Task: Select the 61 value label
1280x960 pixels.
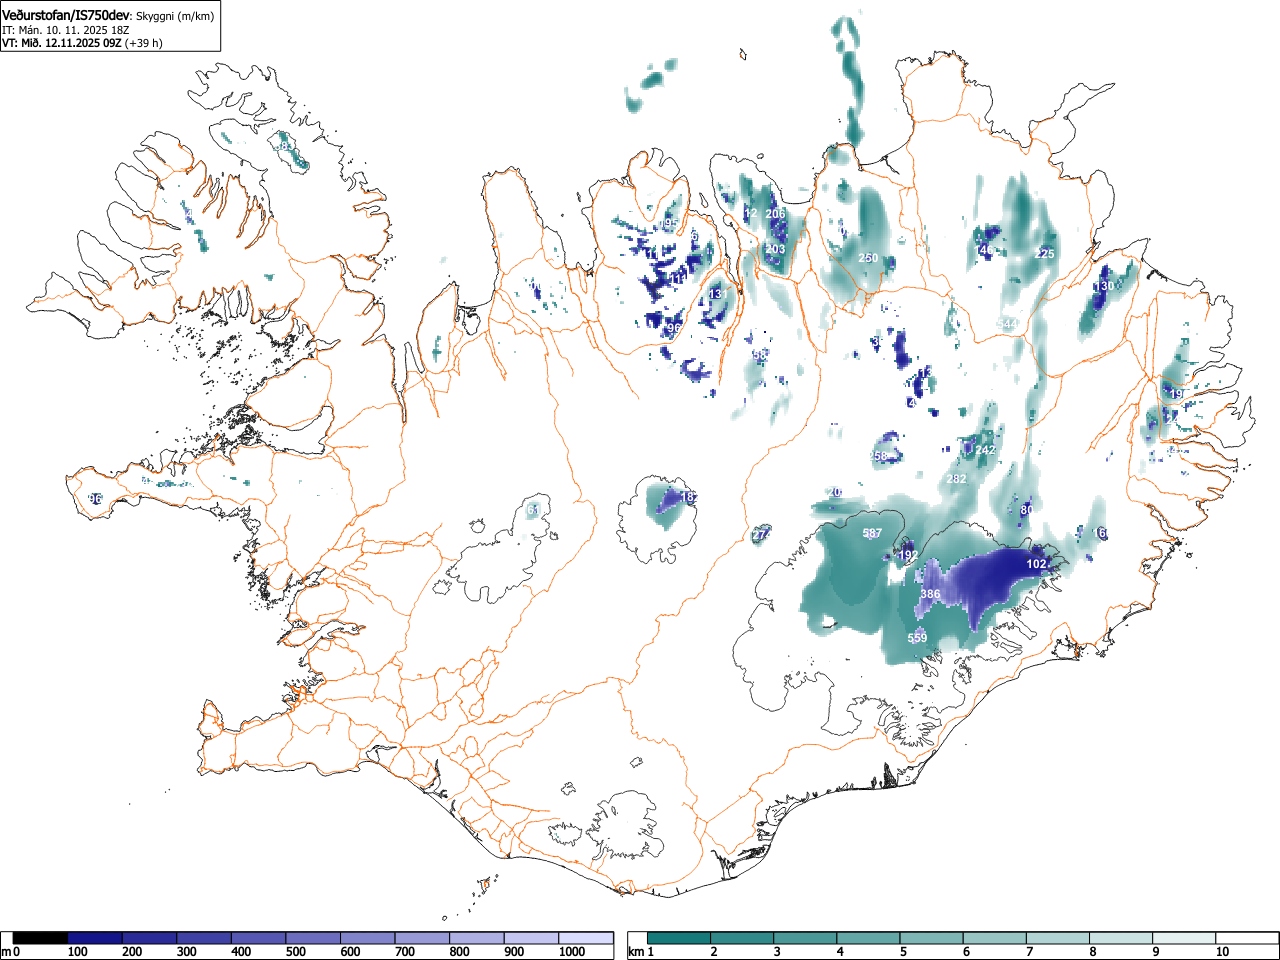Action: tap(534, 510)
